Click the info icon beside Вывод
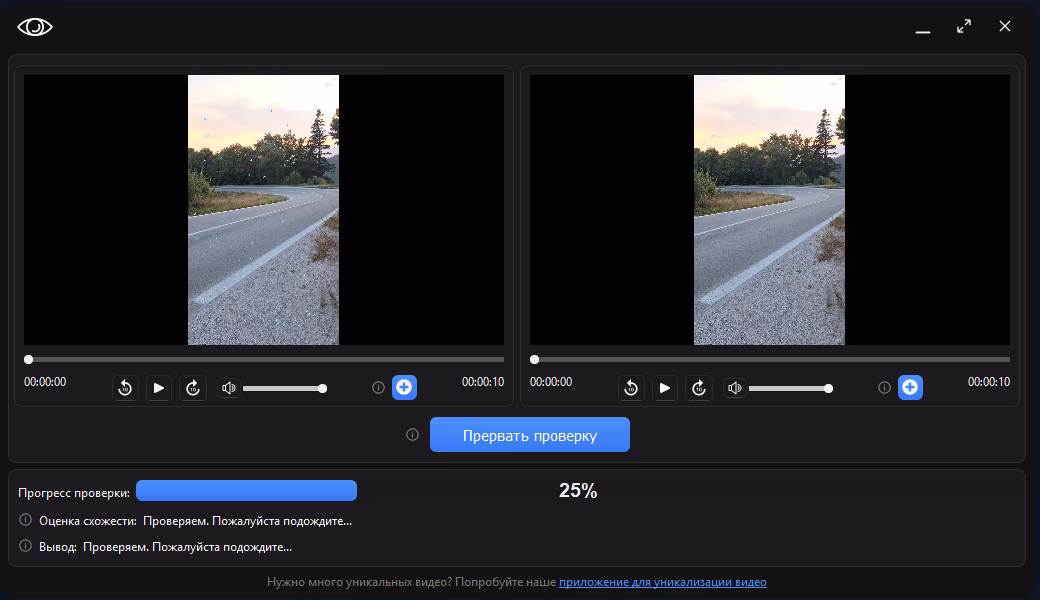 (26, 546)
